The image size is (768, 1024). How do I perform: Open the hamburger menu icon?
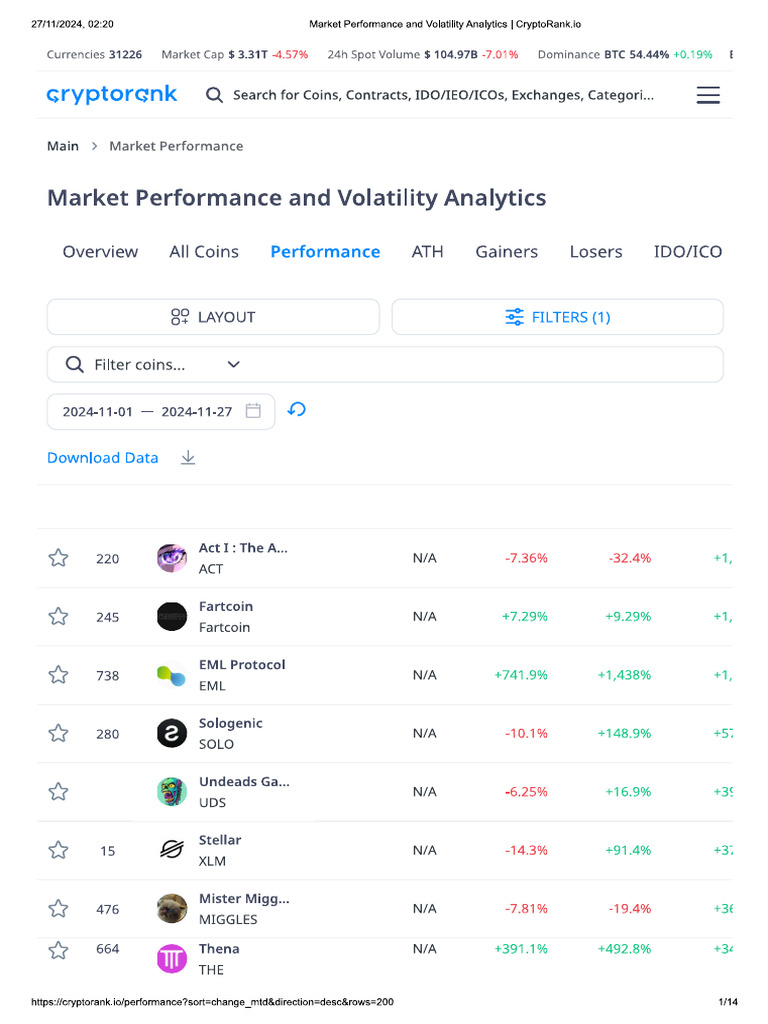(708, 95)
